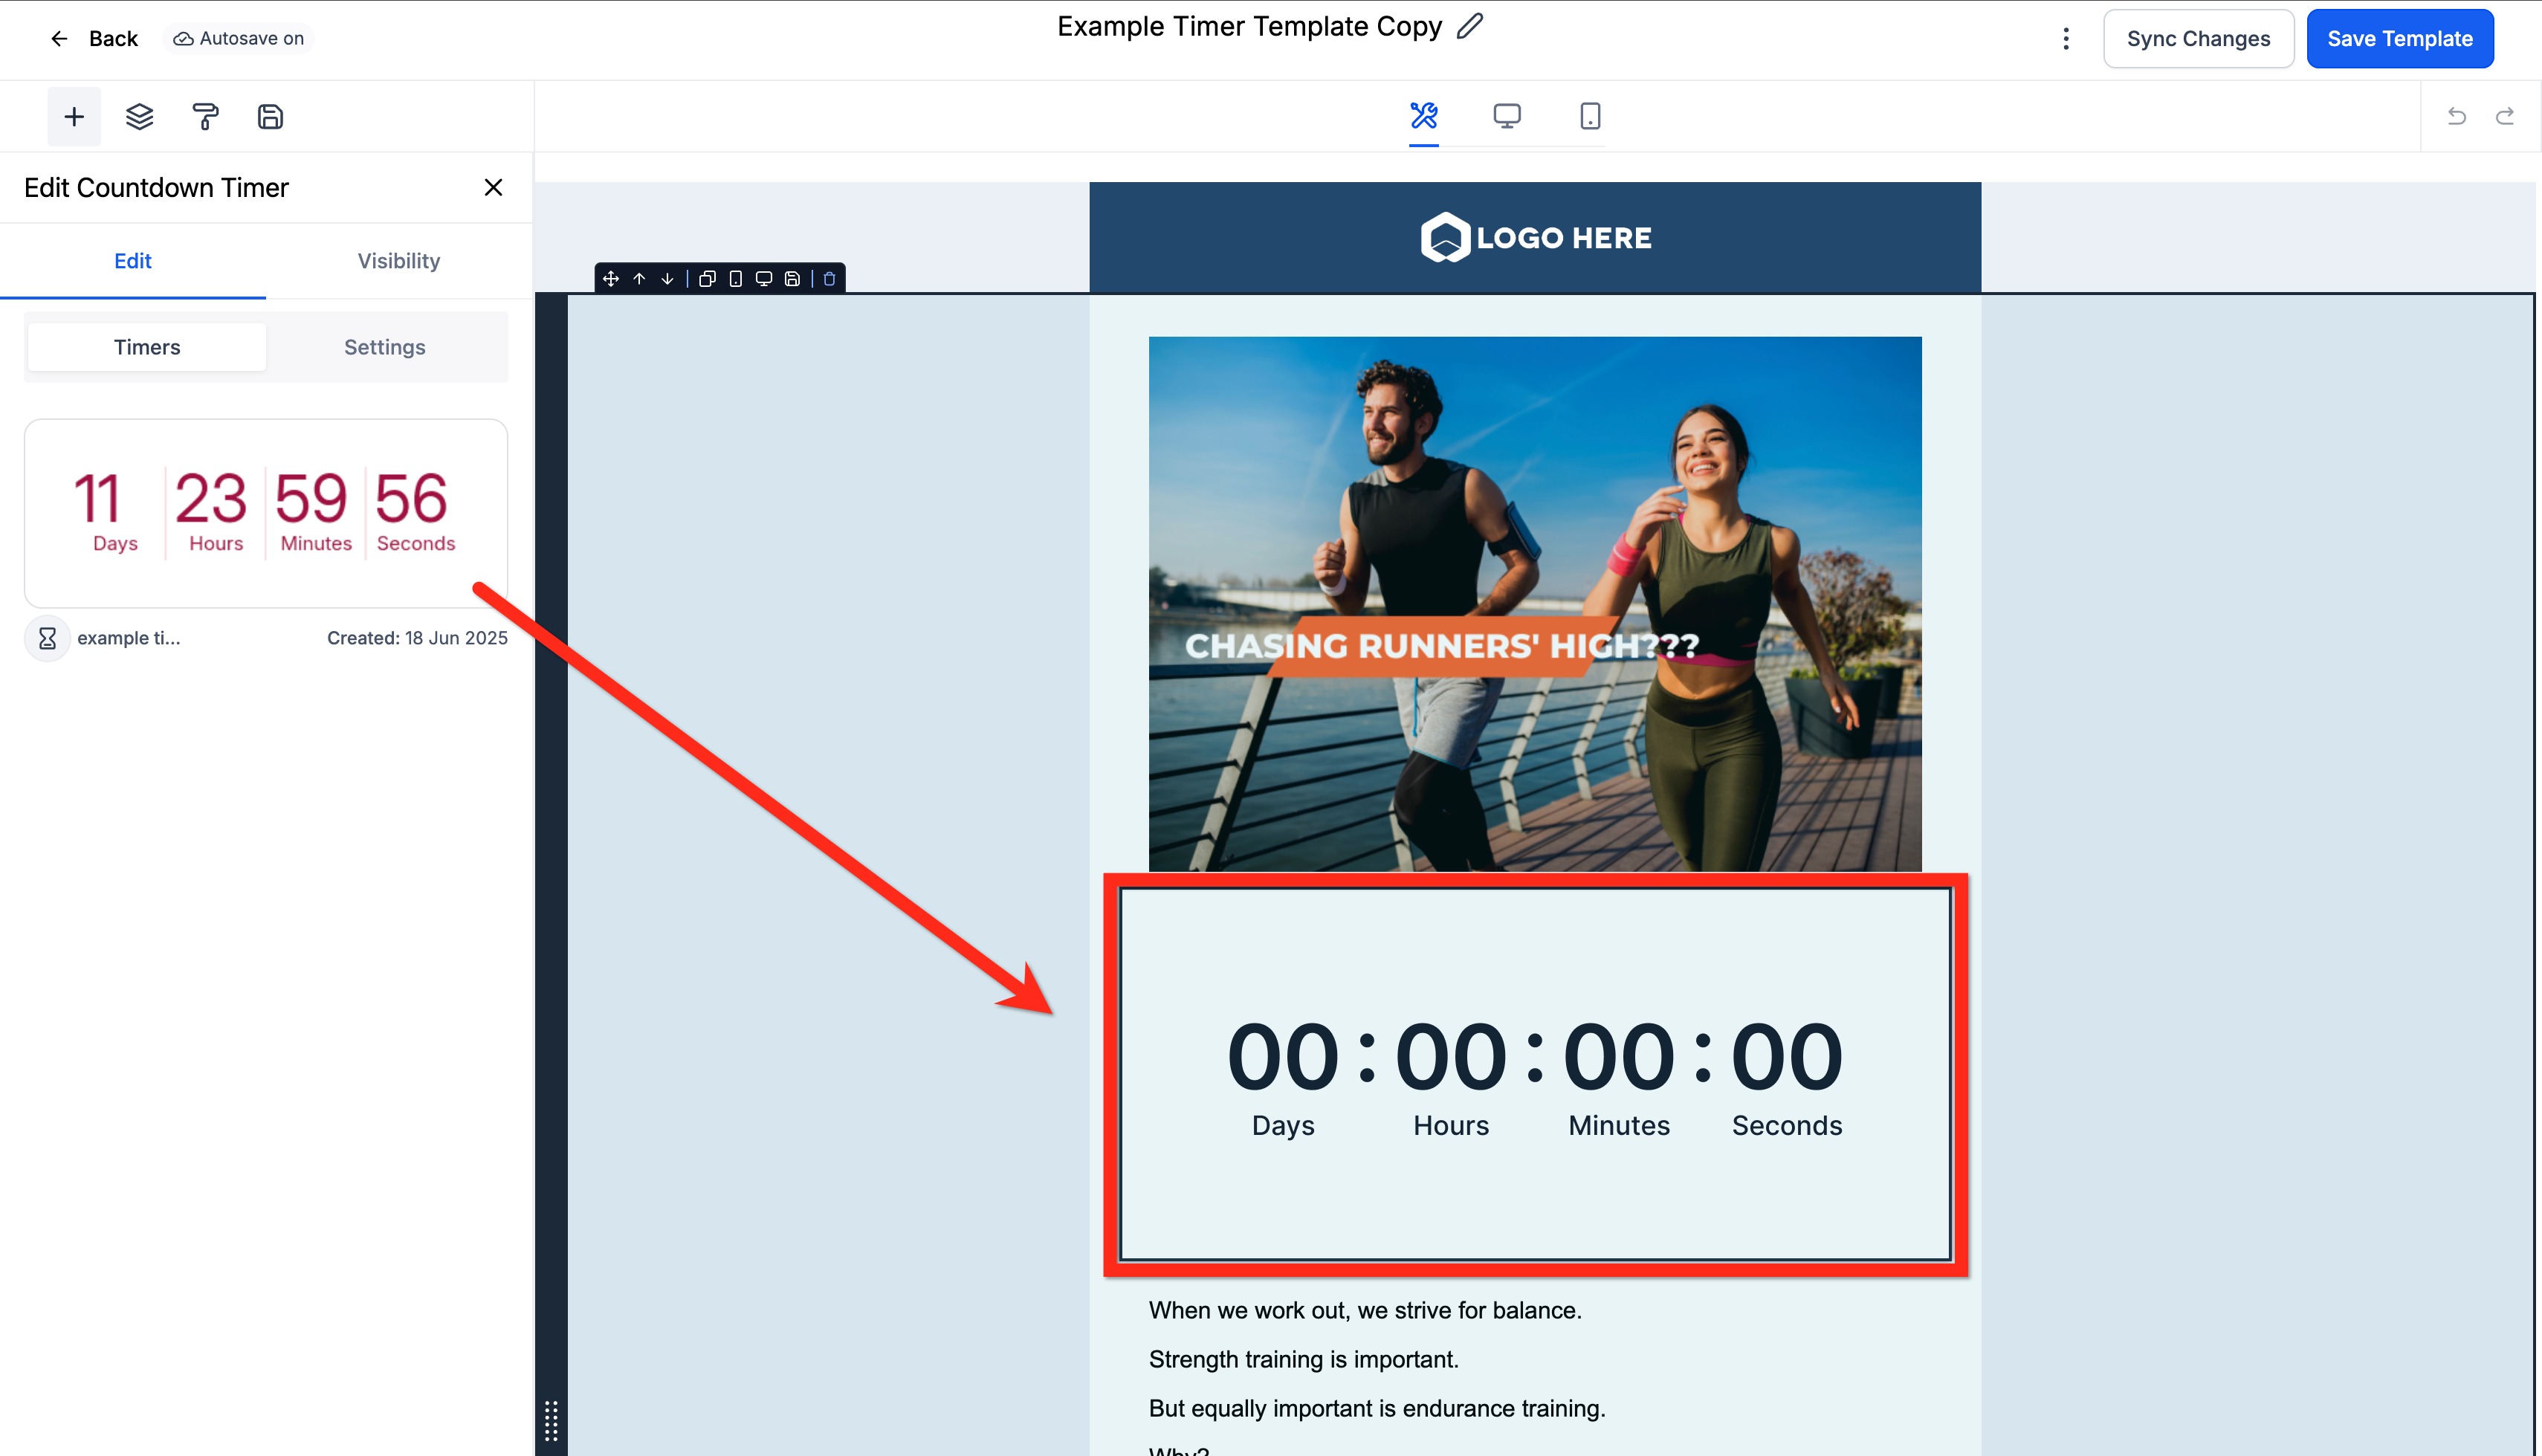Select the example timer thumbnail card
Screen dimensions: 2542x1456
265,513
